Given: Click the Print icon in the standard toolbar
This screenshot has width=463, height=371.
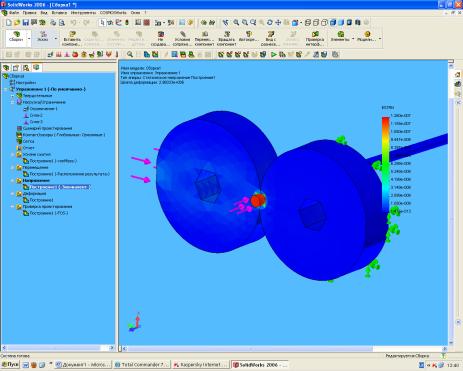Looking at the screenshot, I should (53, 23).
